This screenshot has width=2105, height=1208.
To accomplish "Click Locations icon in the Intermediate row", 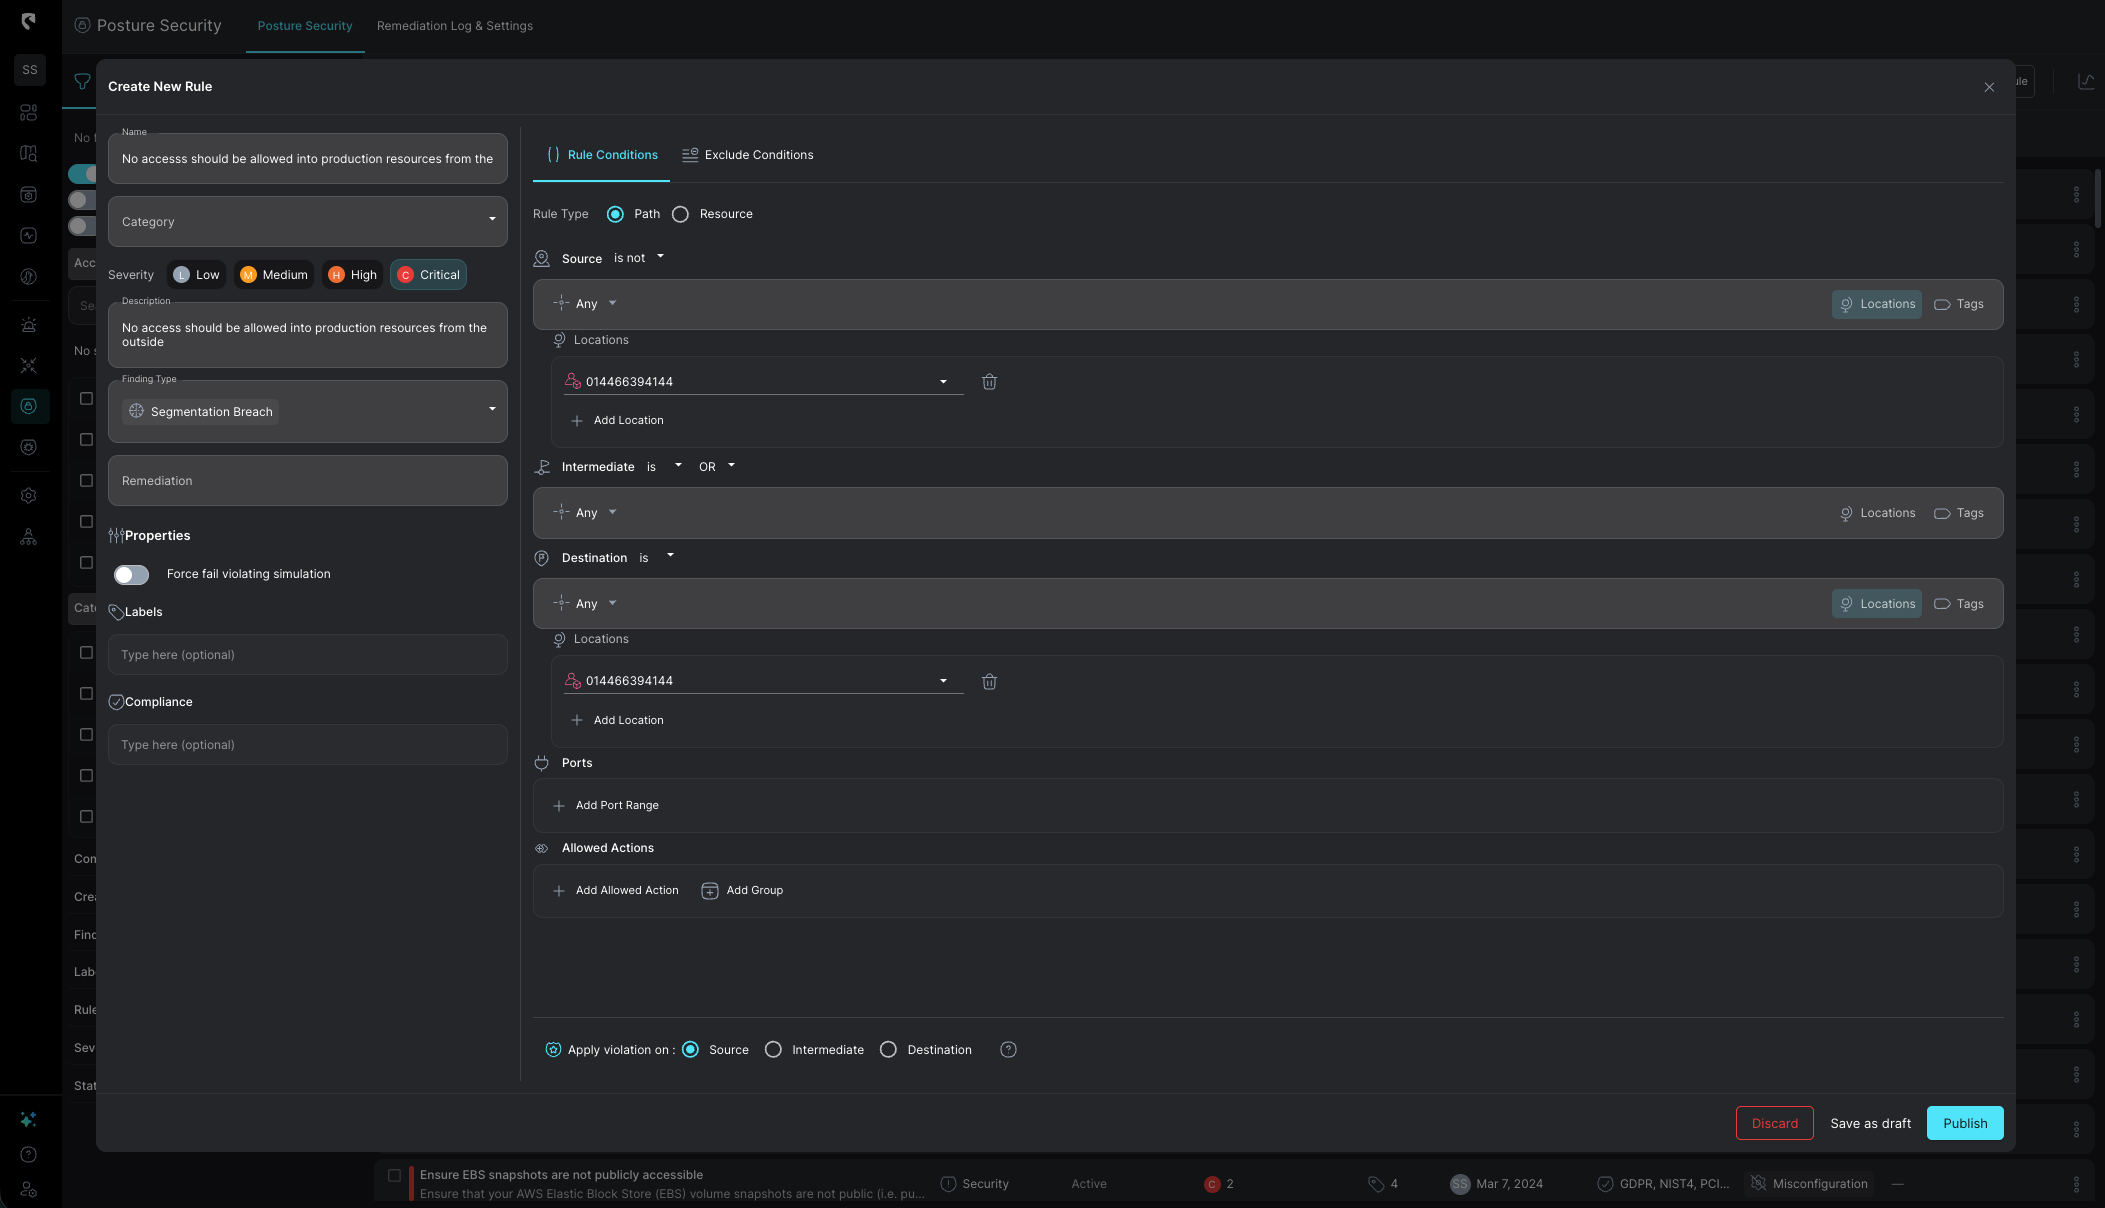I will click(x=1846, y=514).
